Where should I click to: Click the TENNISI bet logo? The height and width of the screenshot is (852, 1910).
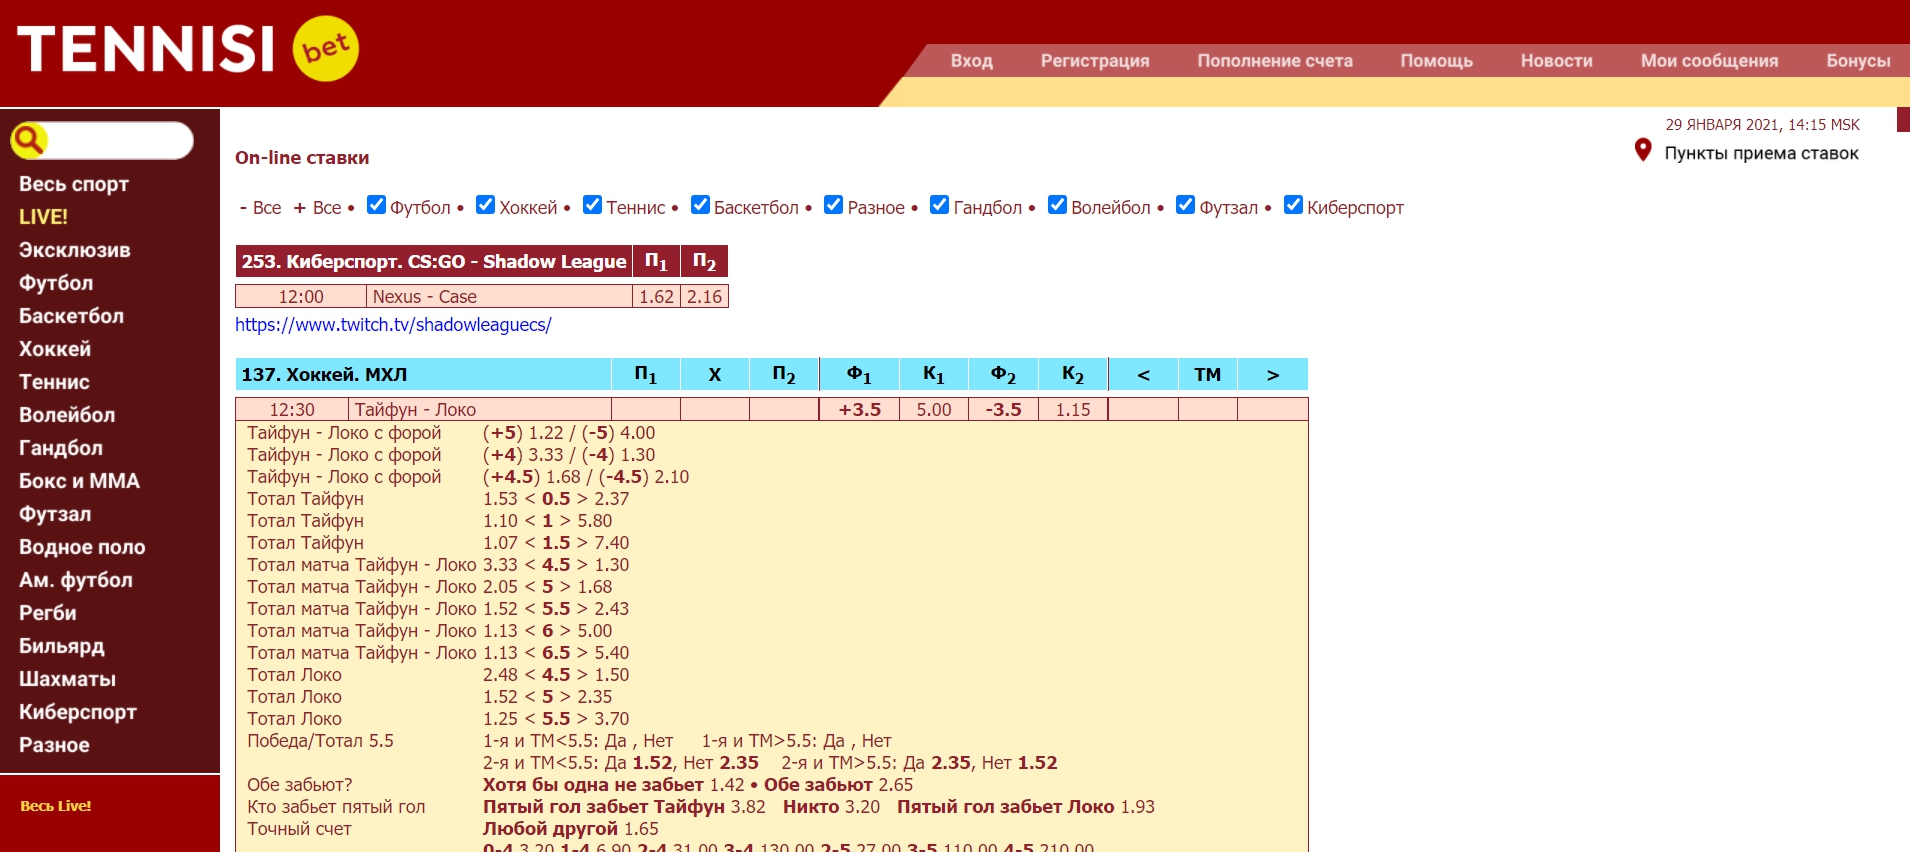click(x=188, y=48)
